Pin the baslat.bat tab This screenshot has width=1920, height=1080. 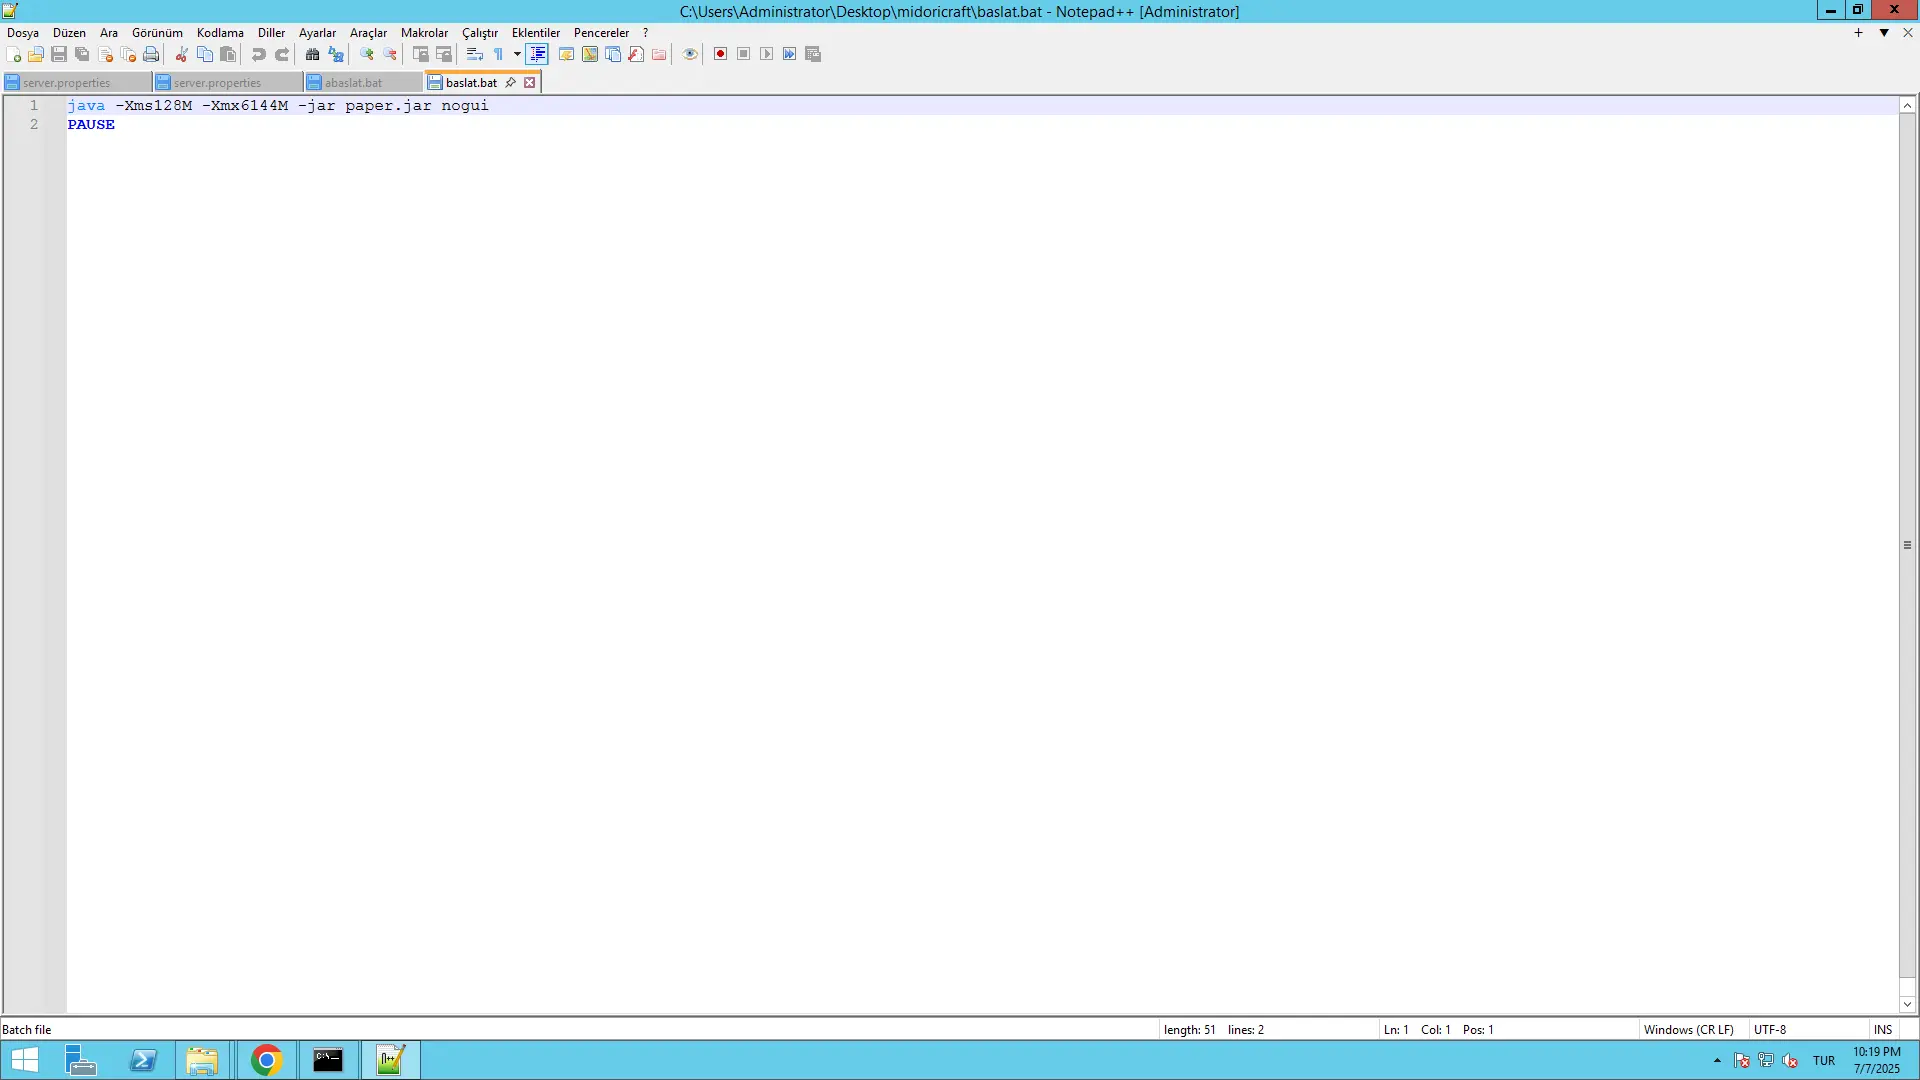510,83
